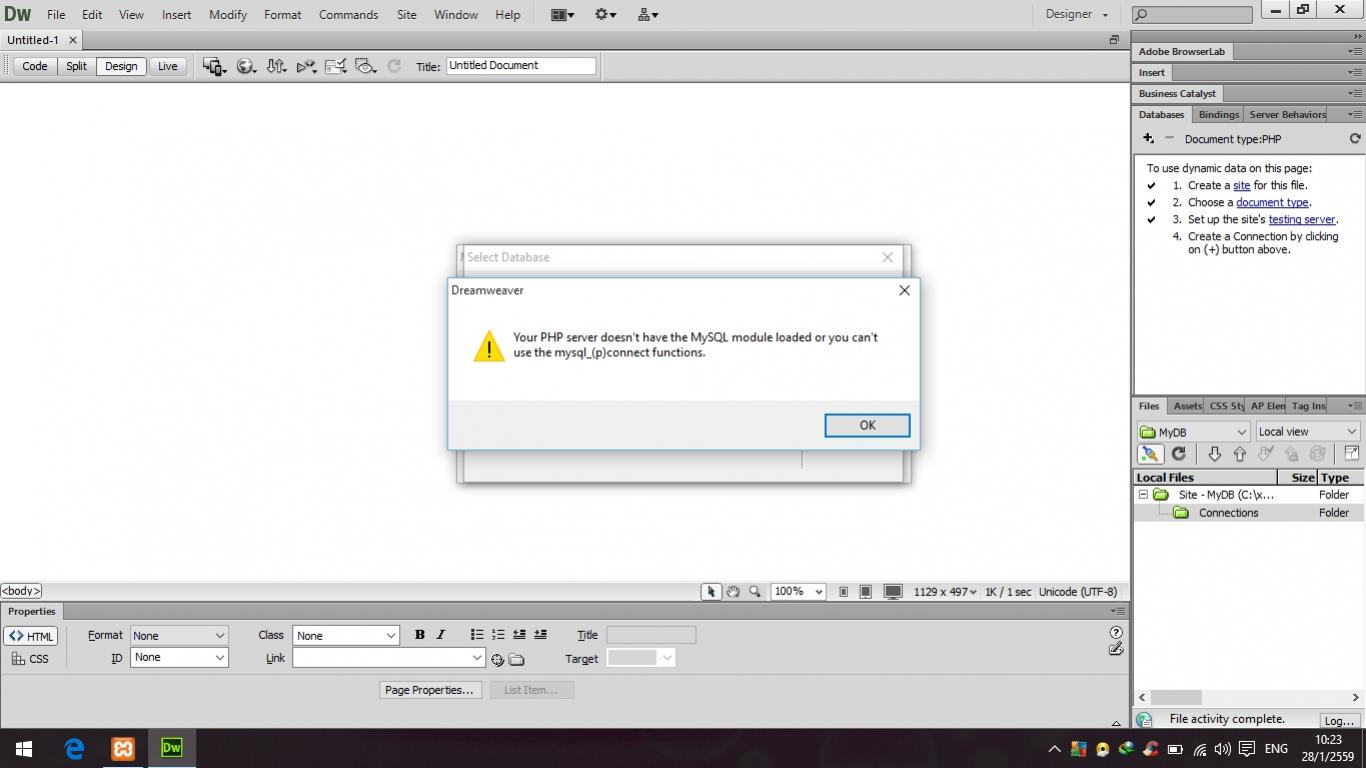Click Browse for File folder icon
1366x768 pixels.
pos(516,659)
